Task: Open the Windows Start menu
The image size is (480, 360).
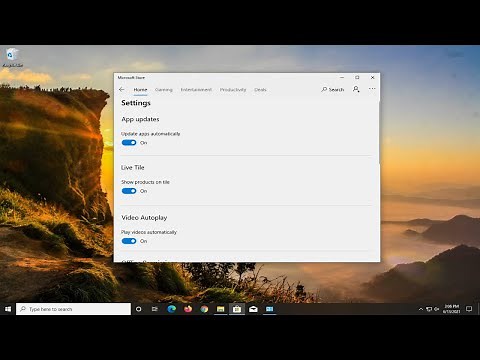Action: (8, 309)
